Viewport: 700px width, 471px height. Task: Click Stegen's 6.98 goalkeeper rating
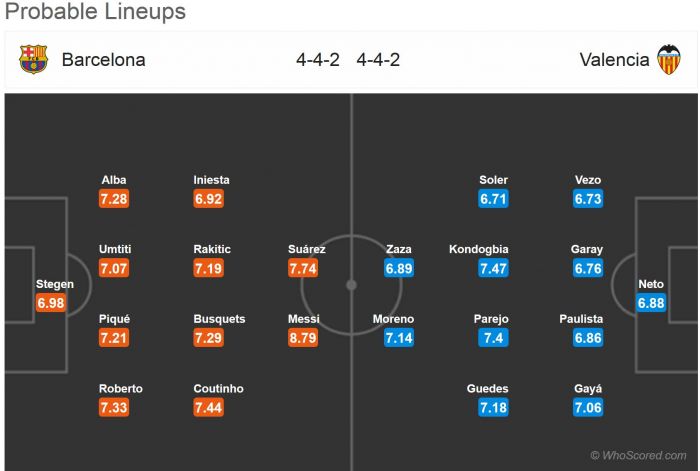point(51,303)
